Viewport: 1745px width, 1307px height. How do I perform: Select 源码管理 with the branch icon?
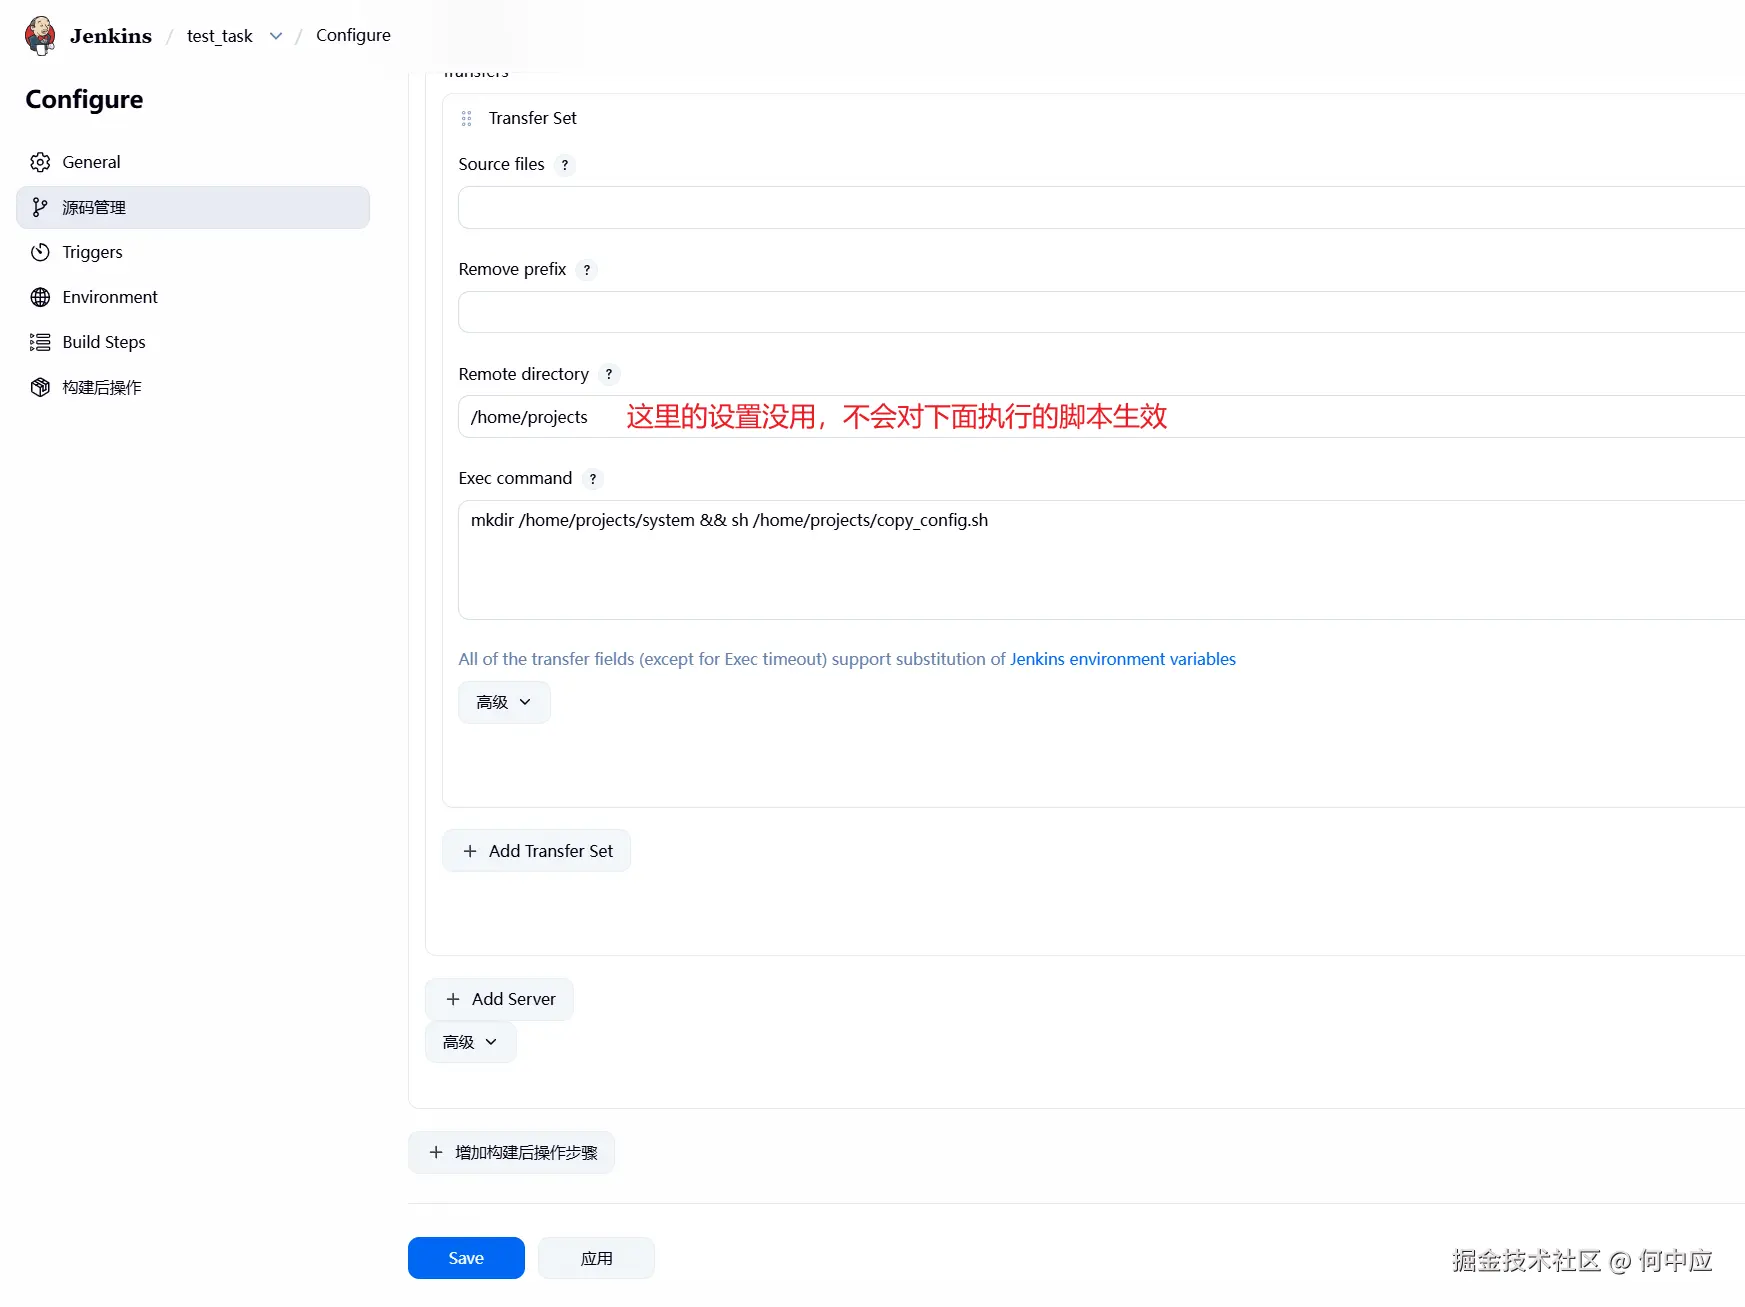[x=40, y=207]
